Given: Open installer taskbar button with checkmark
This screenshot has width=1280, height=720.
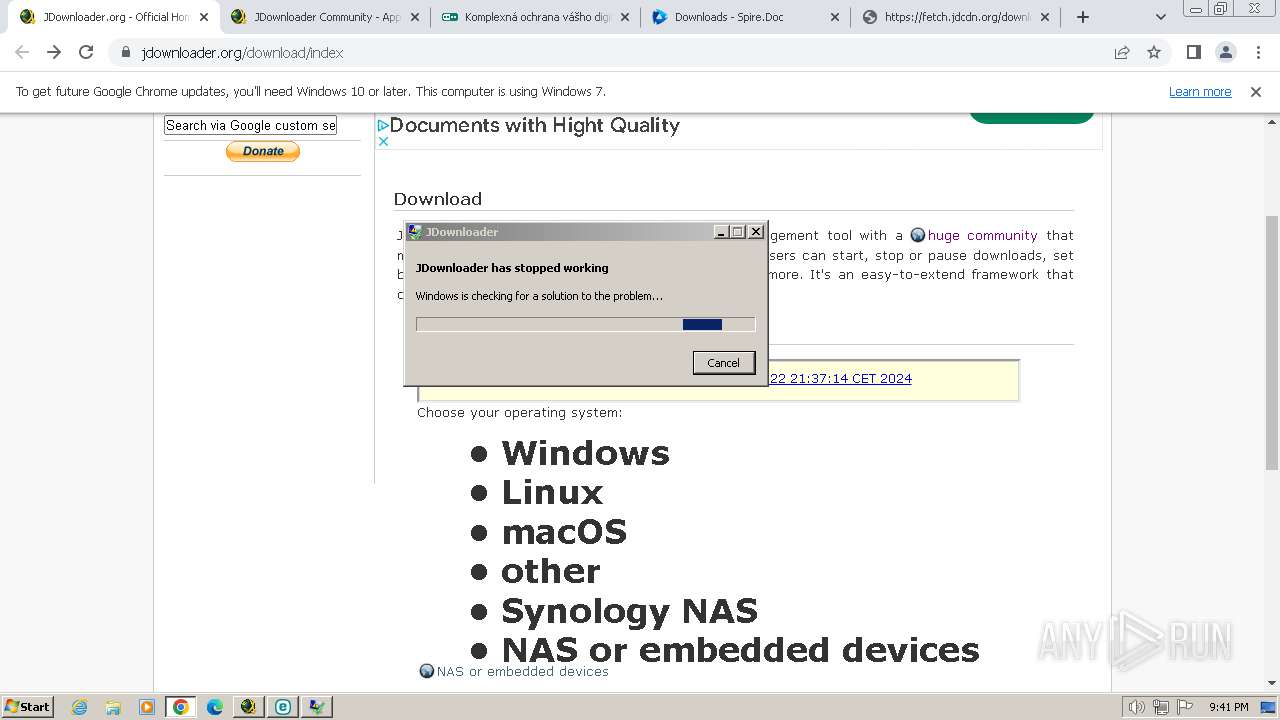Looking at the screenshot, I should [317, 707].
